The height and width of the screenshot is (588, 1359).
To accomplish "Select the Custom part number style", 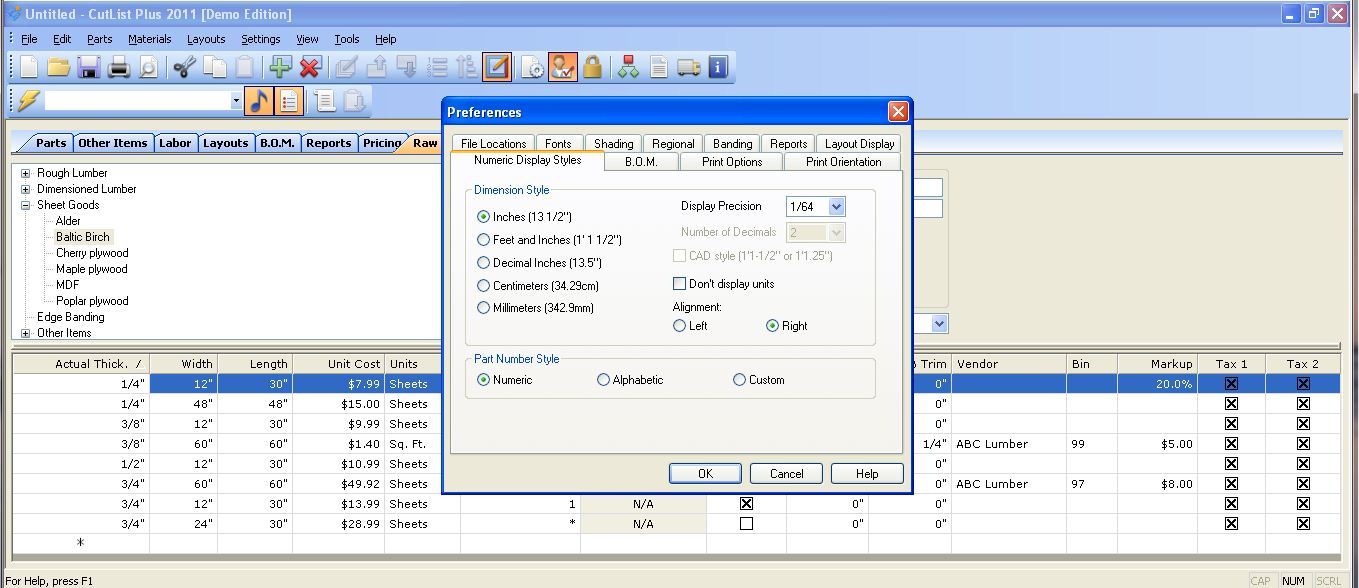I will point(739,380).
